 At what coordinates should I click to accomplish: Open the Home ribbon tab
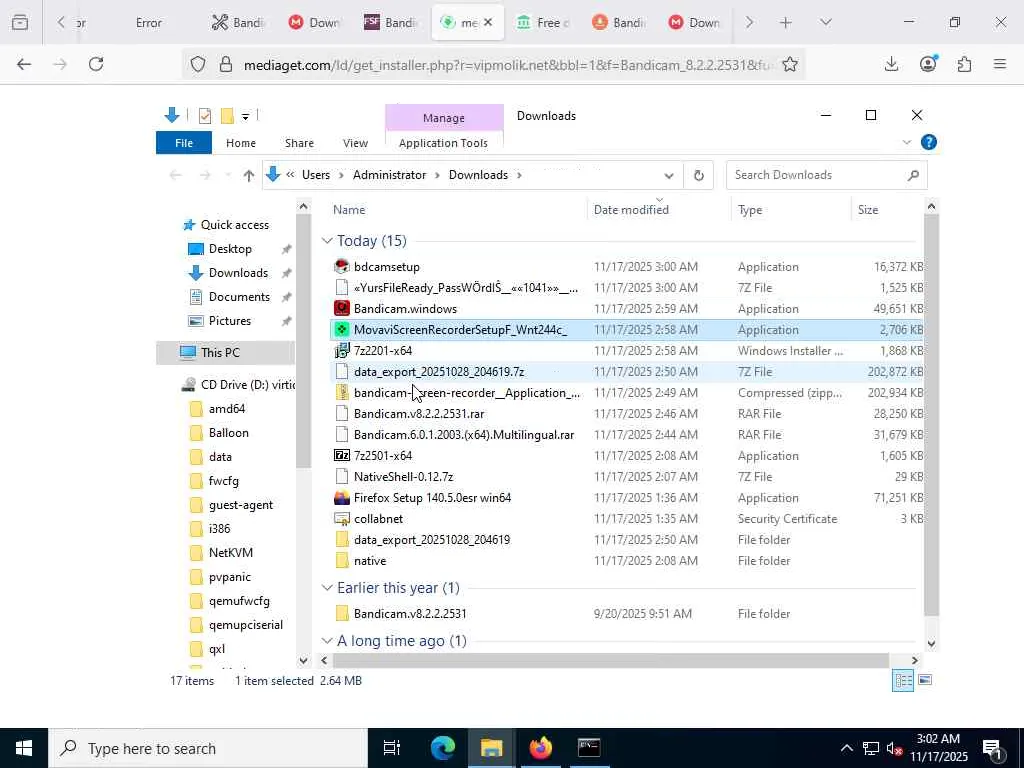[240, 142]
